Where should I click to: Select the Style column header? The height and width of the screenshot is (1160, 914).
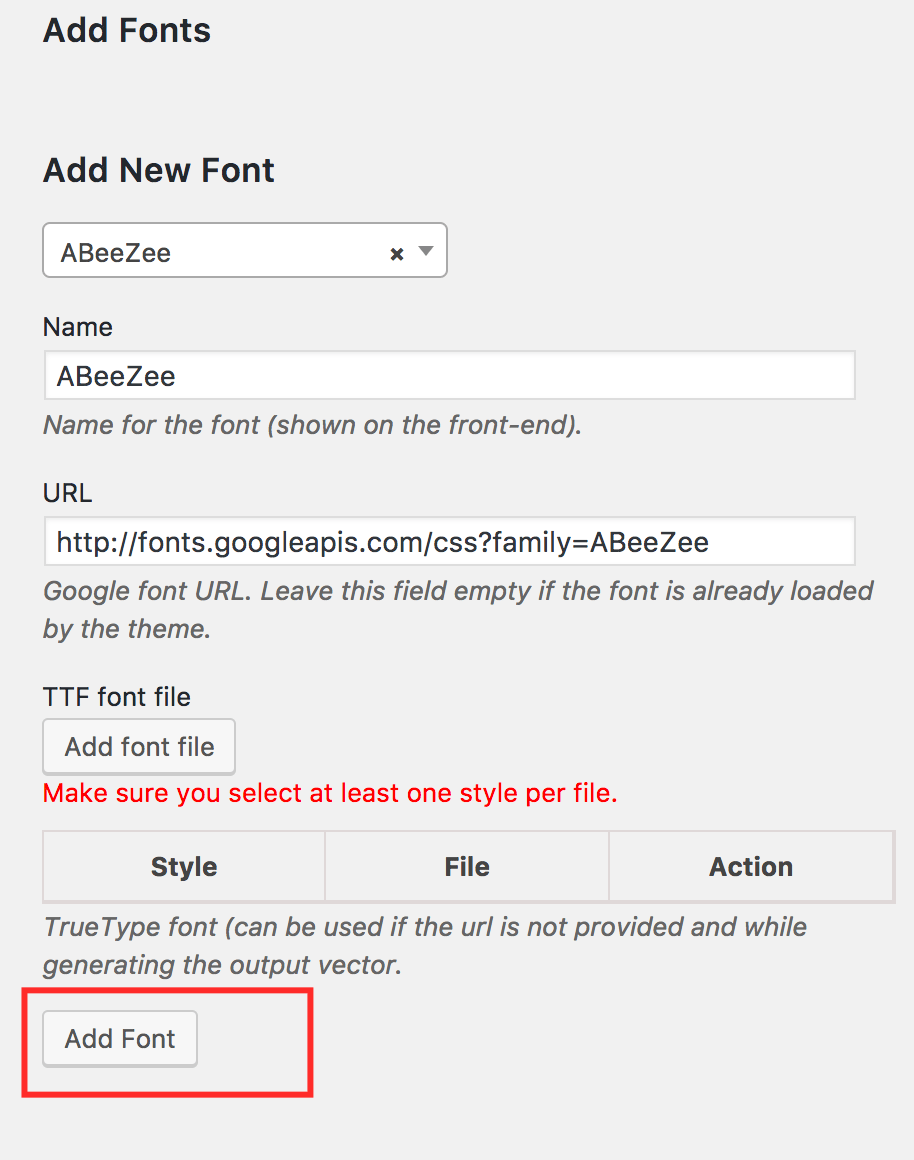184,867
